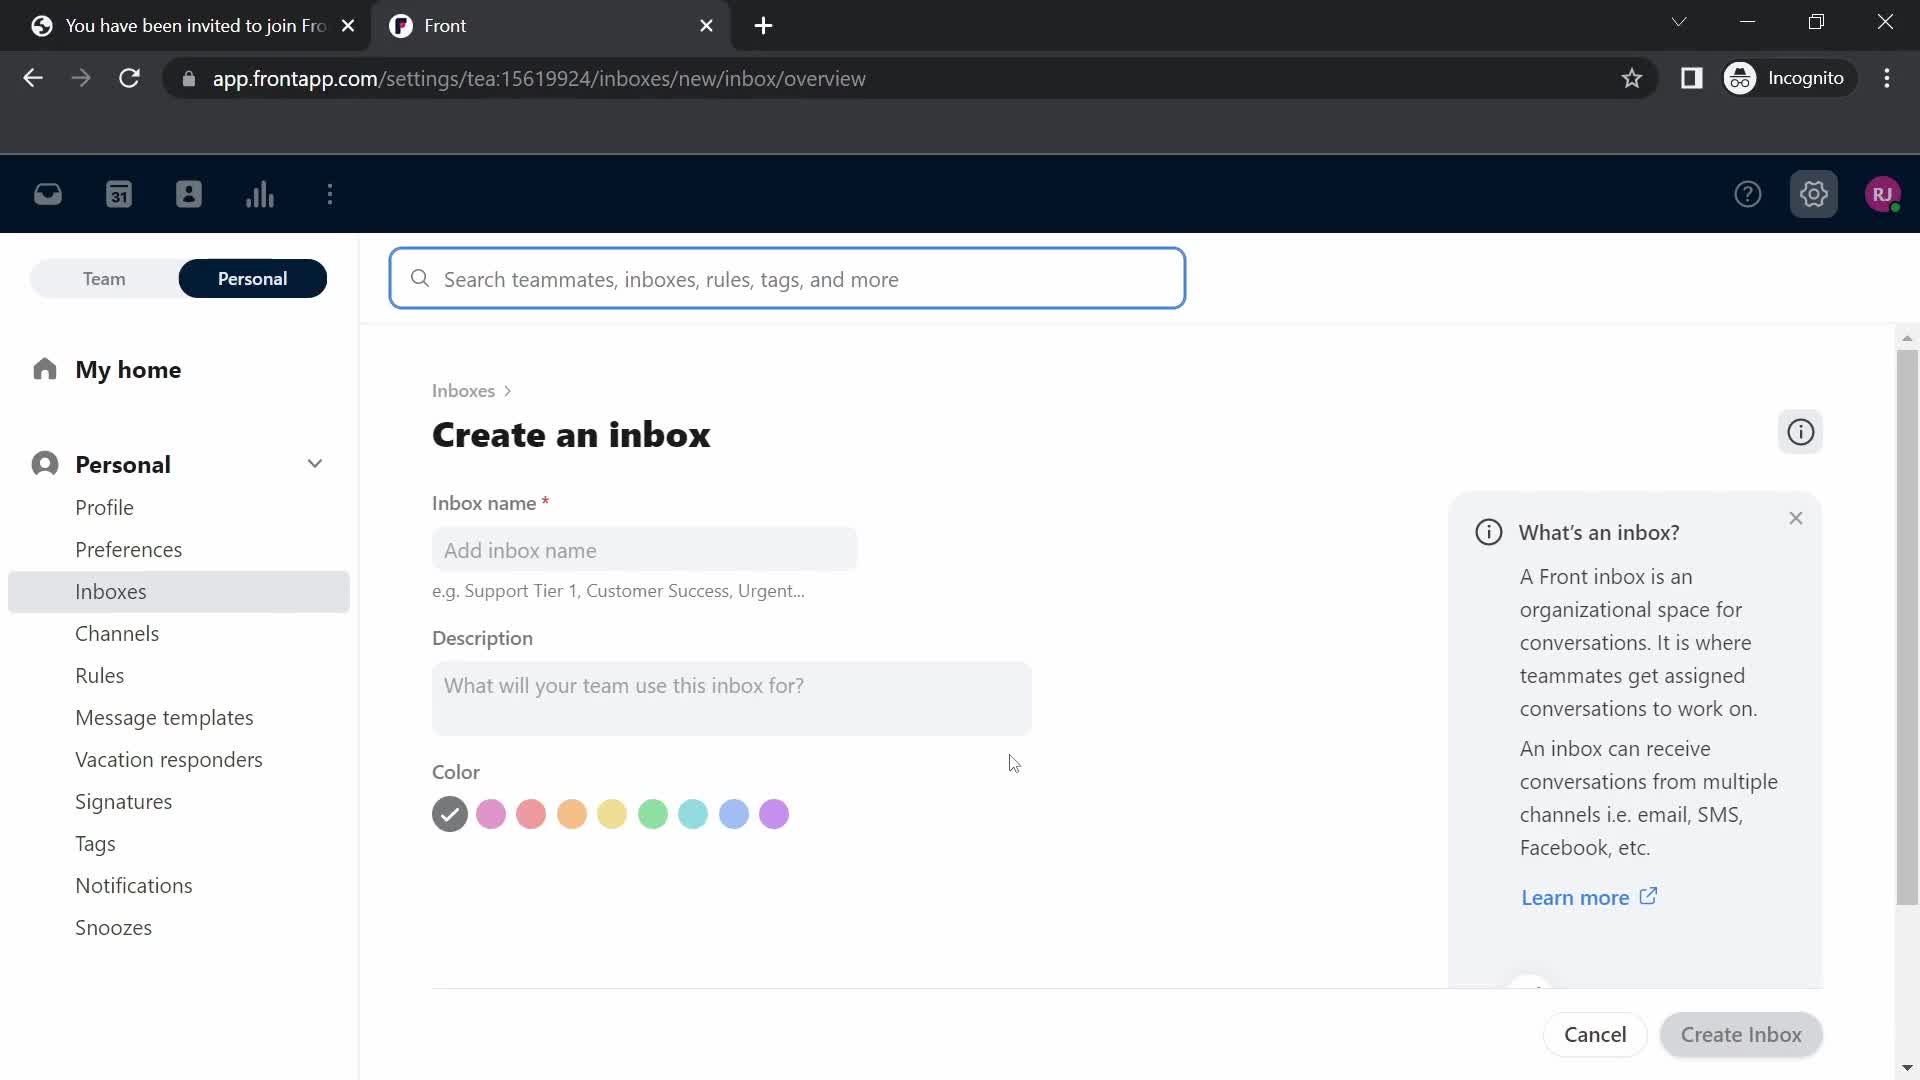Select the purple color swatch
Image resolution: width=1920 pixels, height=1080 pixels.
(774, 814)
